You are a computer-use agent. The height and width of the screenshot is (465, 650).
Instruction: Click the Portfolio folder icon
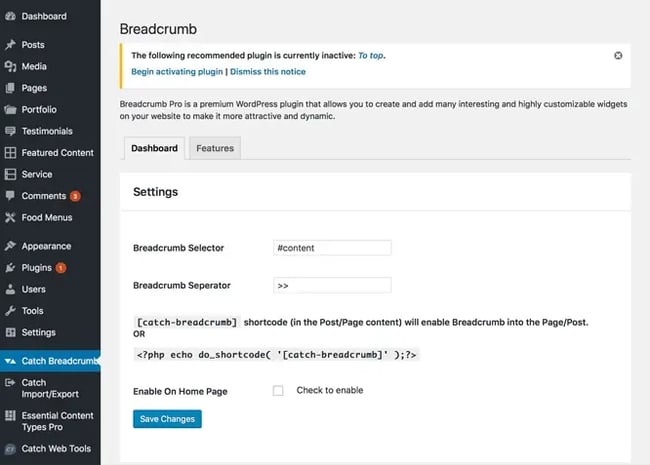[x=10, y=109]
